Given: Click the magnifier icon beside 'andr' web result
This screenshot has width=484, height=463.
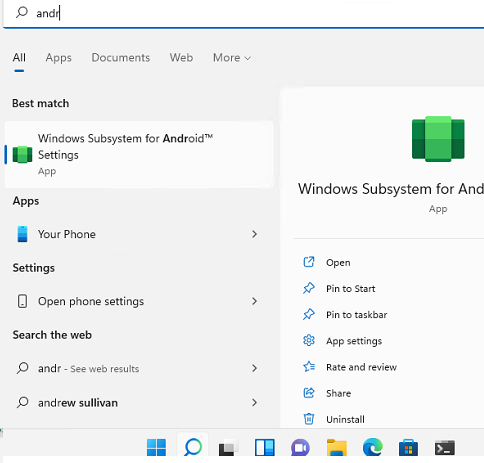Looking at the screenshot, I should point(22,368).
